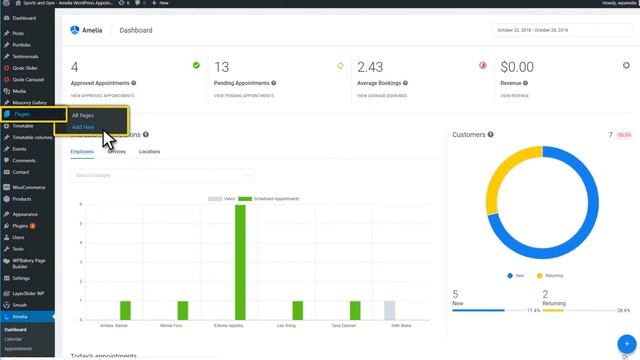Switch to the Services tab
The width and height of the screenshot is (640, 360).
coord(117,152)
